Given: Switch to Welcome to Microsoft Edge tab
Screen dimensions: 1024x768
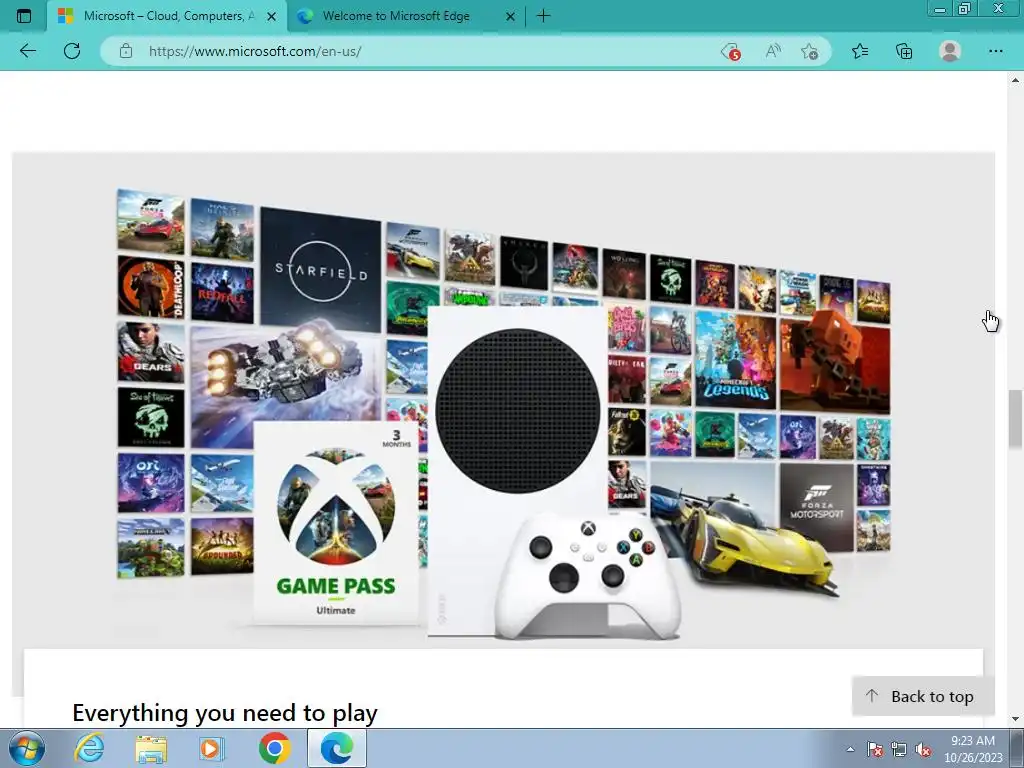Looking at the screenshot, I should pyautogui.click(x=406, y=16).
